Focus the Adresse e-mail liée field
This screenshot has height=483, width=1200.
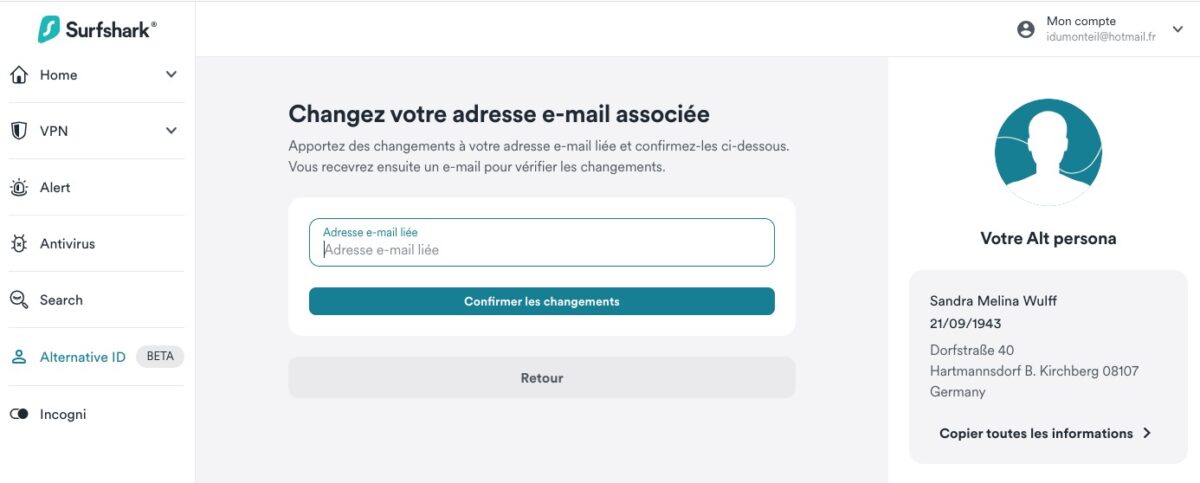pyautogui.click(x=542, y=242)
